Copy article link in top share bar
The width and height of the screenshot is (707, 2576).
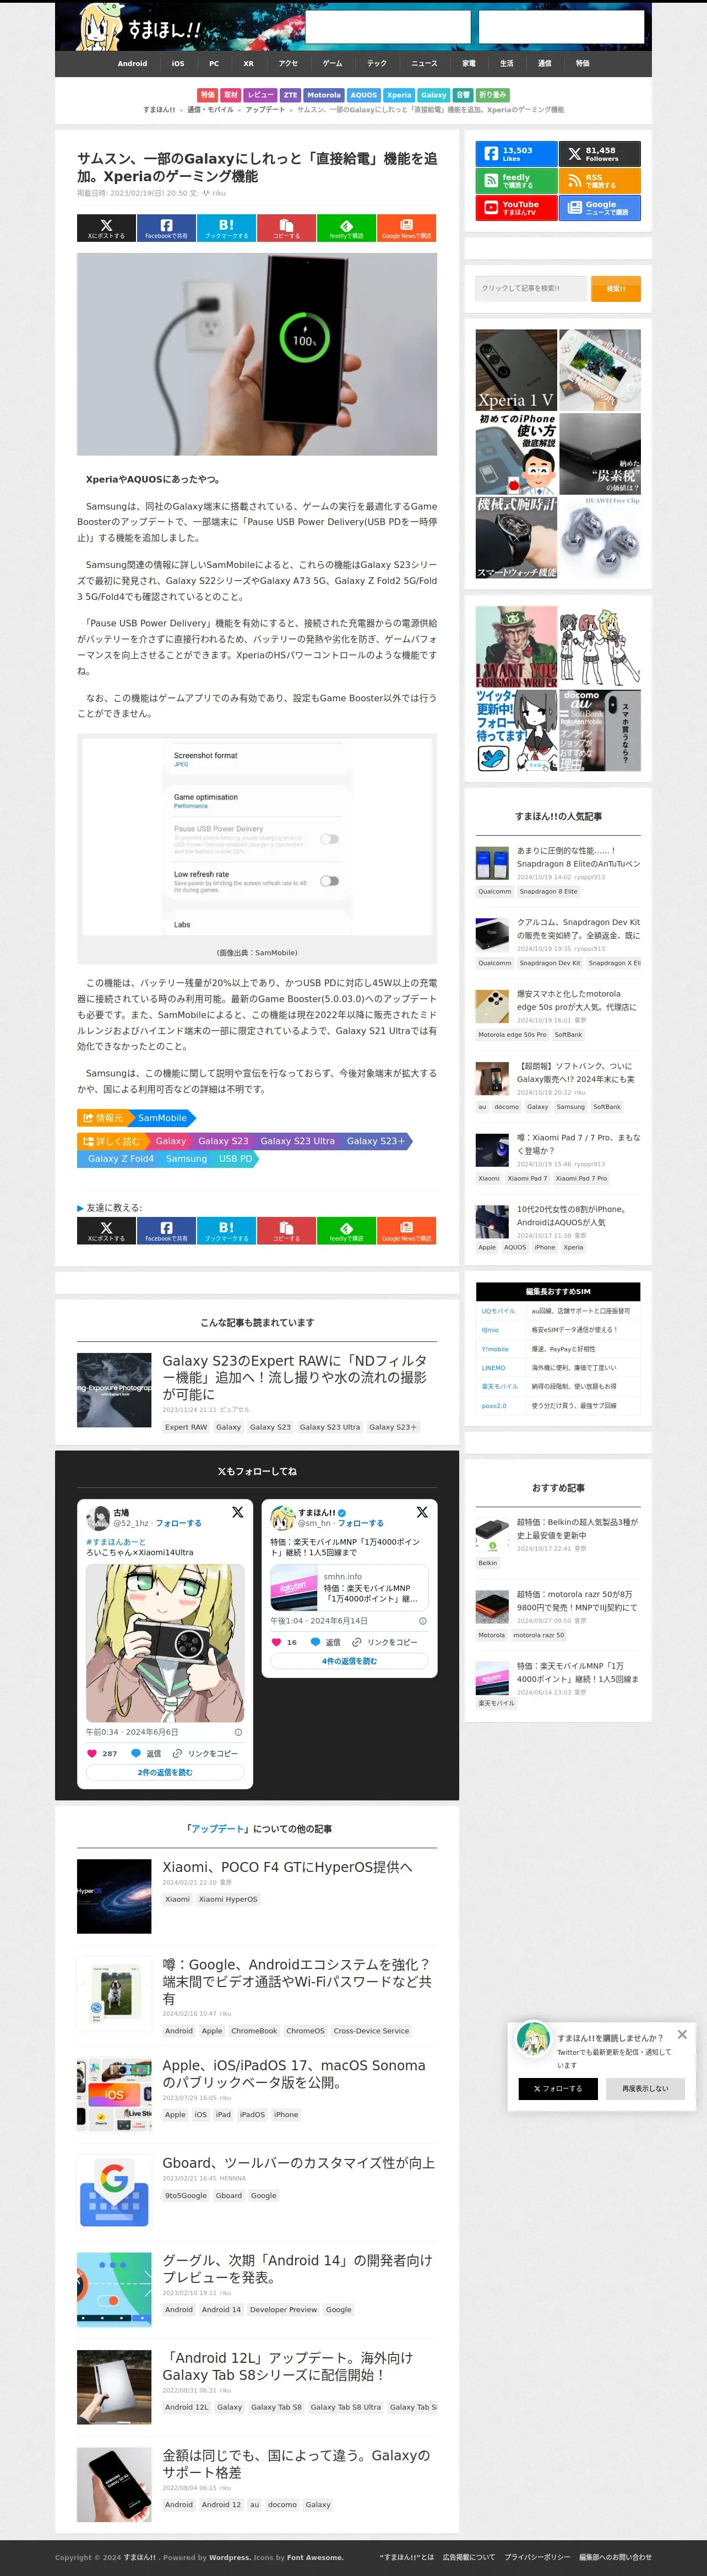click(x=286, y=228)
